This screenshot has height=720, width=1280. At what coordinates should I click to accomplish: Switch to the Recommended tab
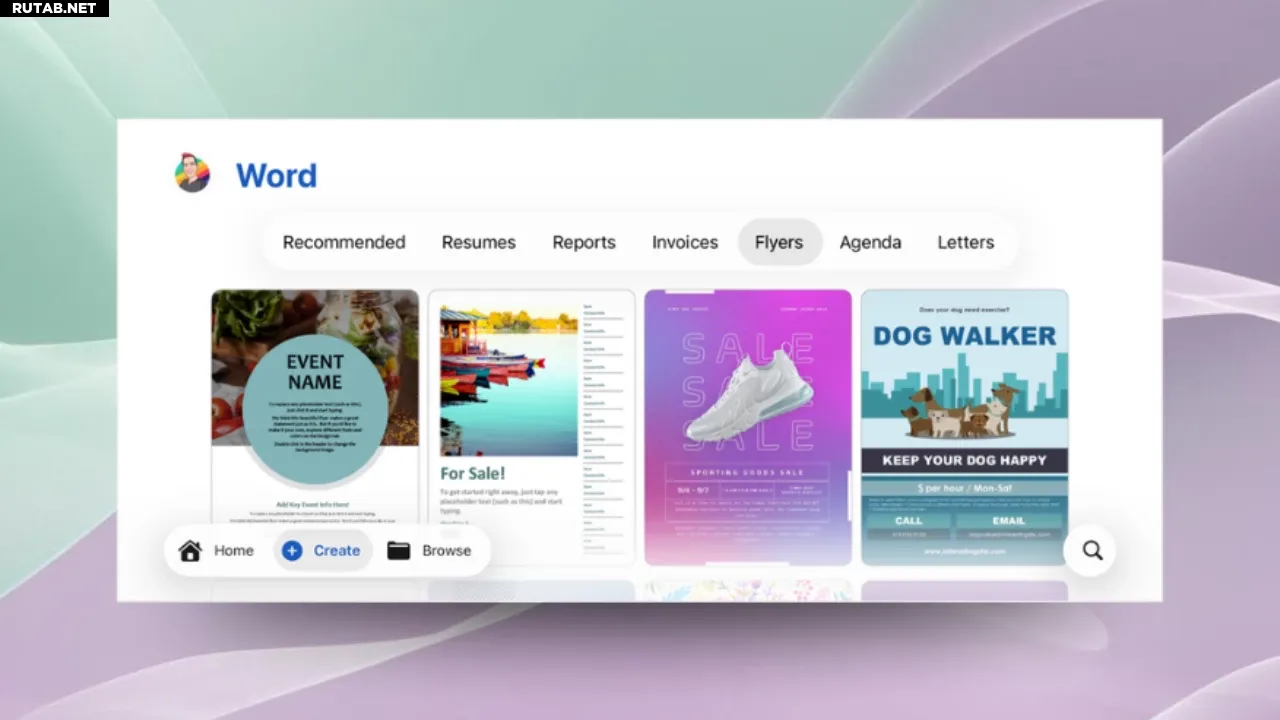coord(344,242)
